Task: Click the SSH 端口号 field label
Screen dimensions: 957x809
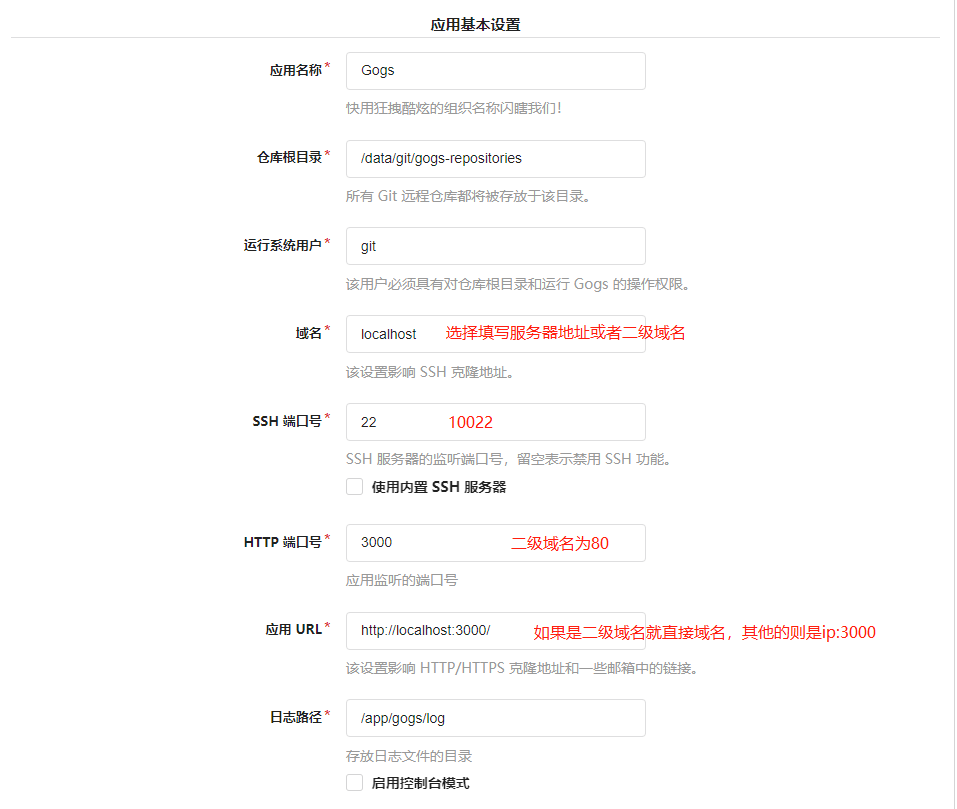Action: [x=287, y=422]
